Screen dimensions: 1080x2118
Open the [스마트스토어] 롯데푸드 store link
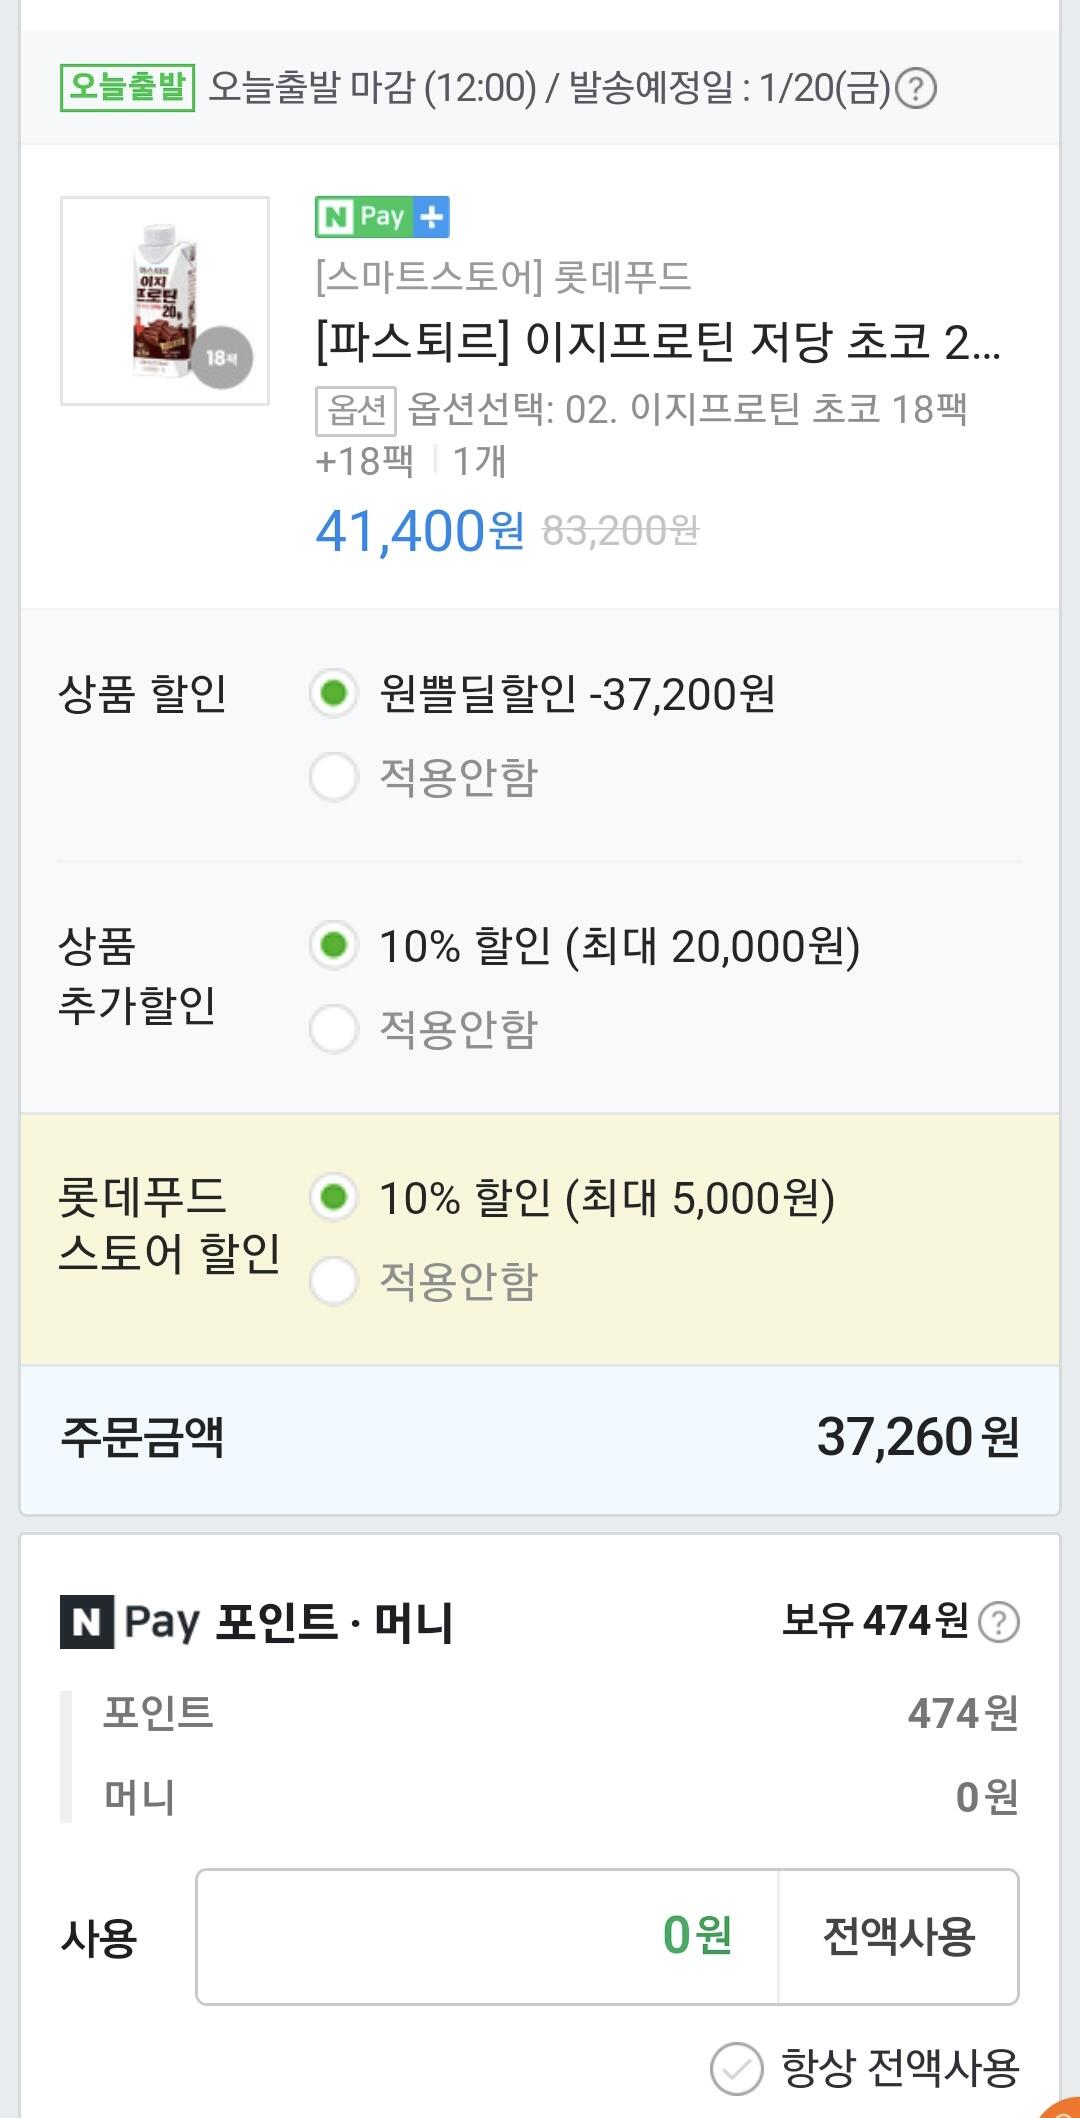click(x=503, y=277)
